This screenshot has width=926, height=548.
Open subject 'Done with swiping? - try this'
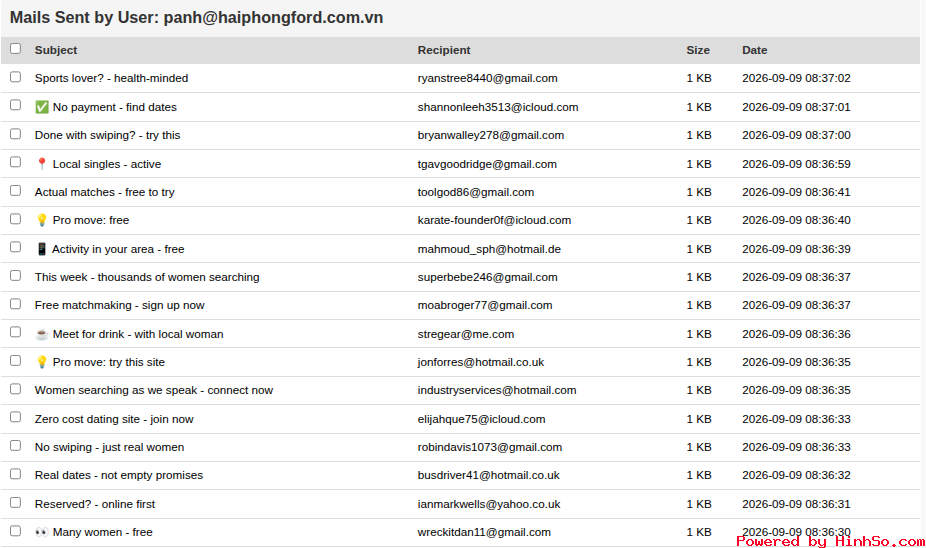[x=107, y=135]
